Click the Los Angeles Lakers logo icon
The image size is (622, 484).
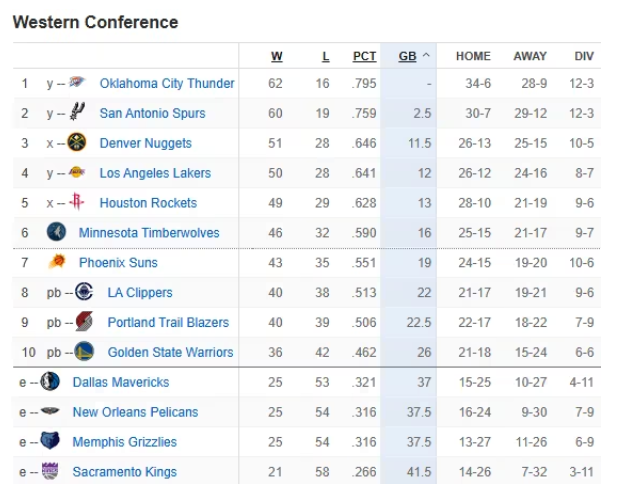tap(77, 173)
